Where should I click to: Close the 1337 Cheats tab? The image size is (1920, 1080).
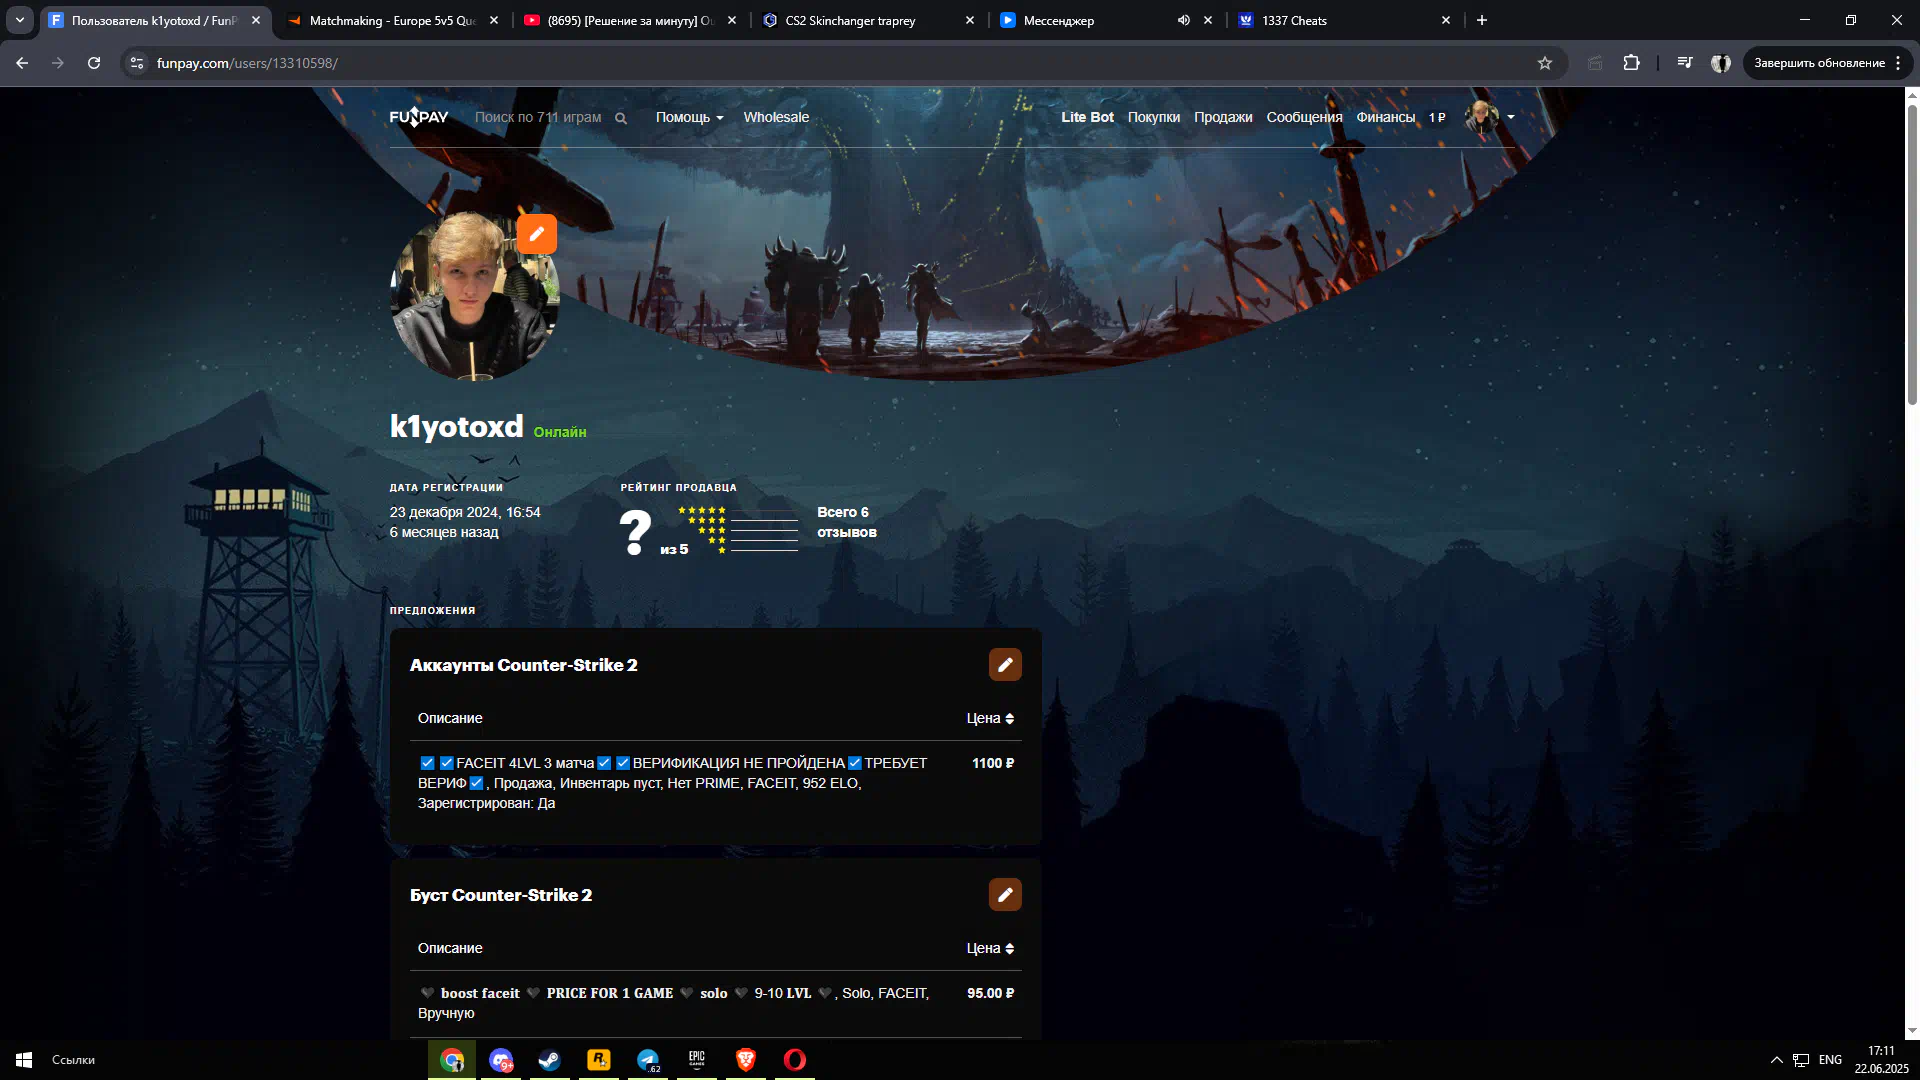(x=1445, y=20)
